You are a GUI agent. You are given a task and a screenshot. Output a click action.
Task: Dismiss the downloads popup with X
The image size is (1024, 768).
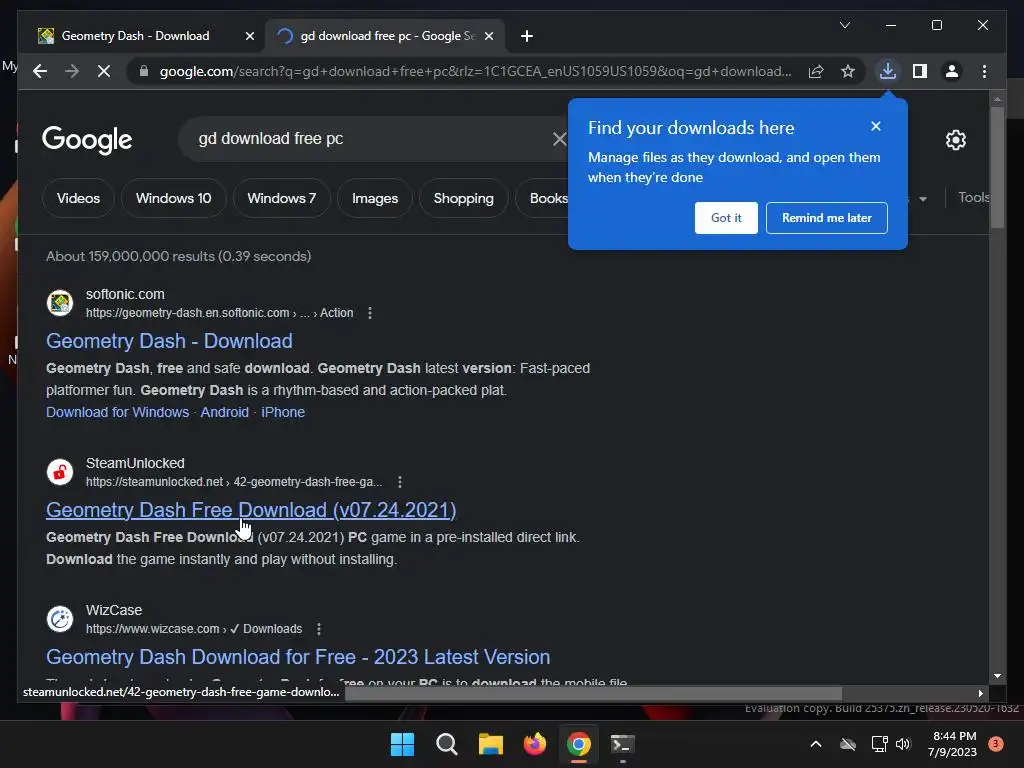pos(876,126)
